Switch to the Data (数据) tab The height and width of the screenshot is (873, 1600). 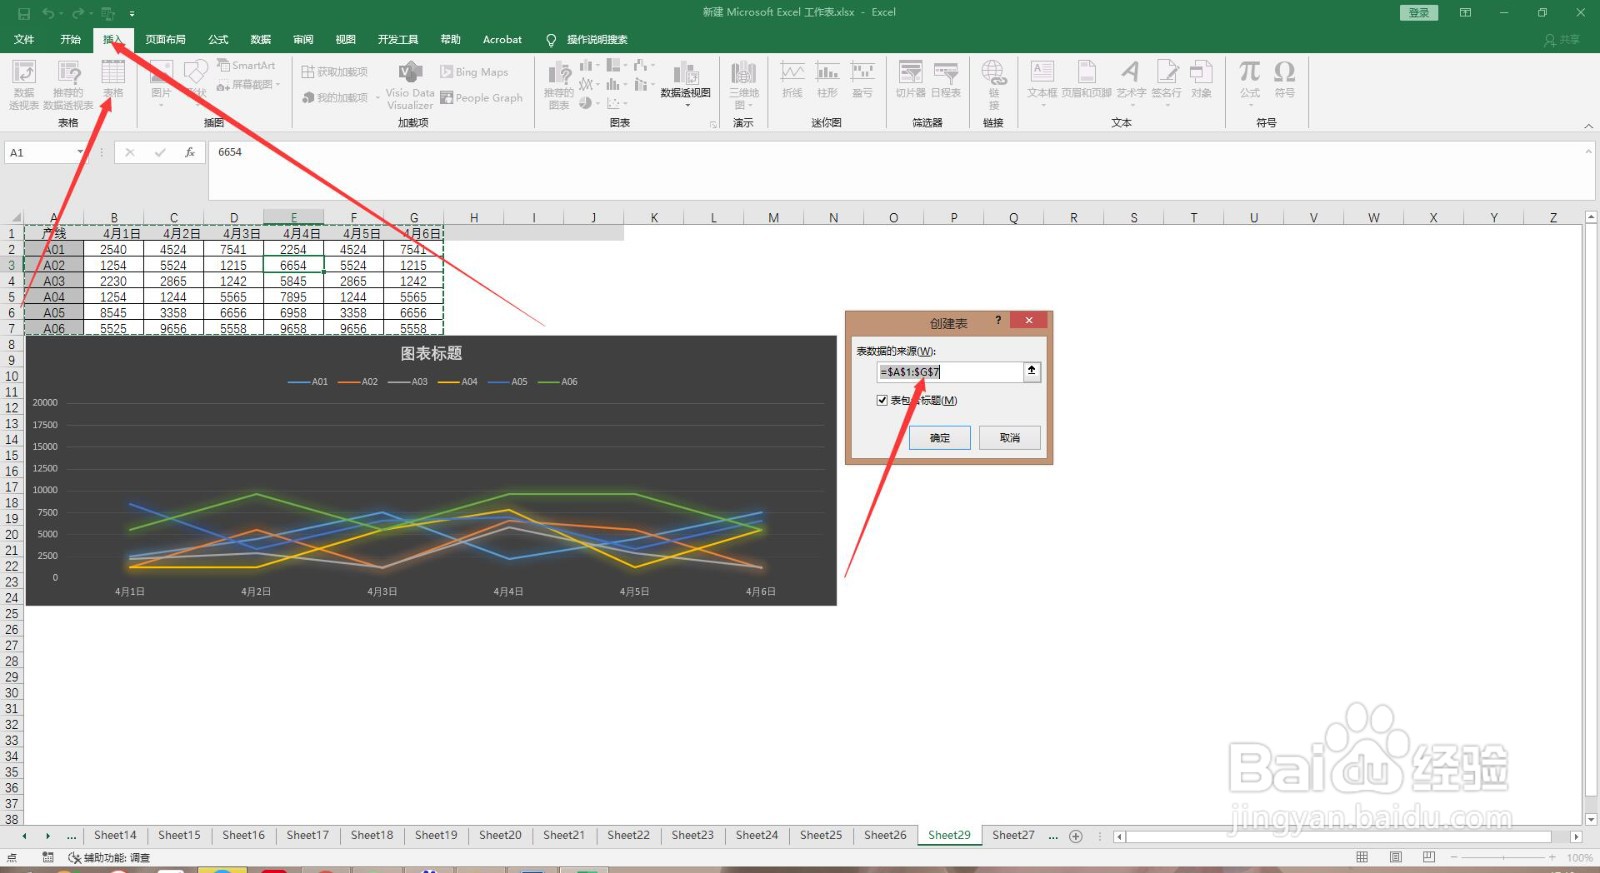(261, 40)
